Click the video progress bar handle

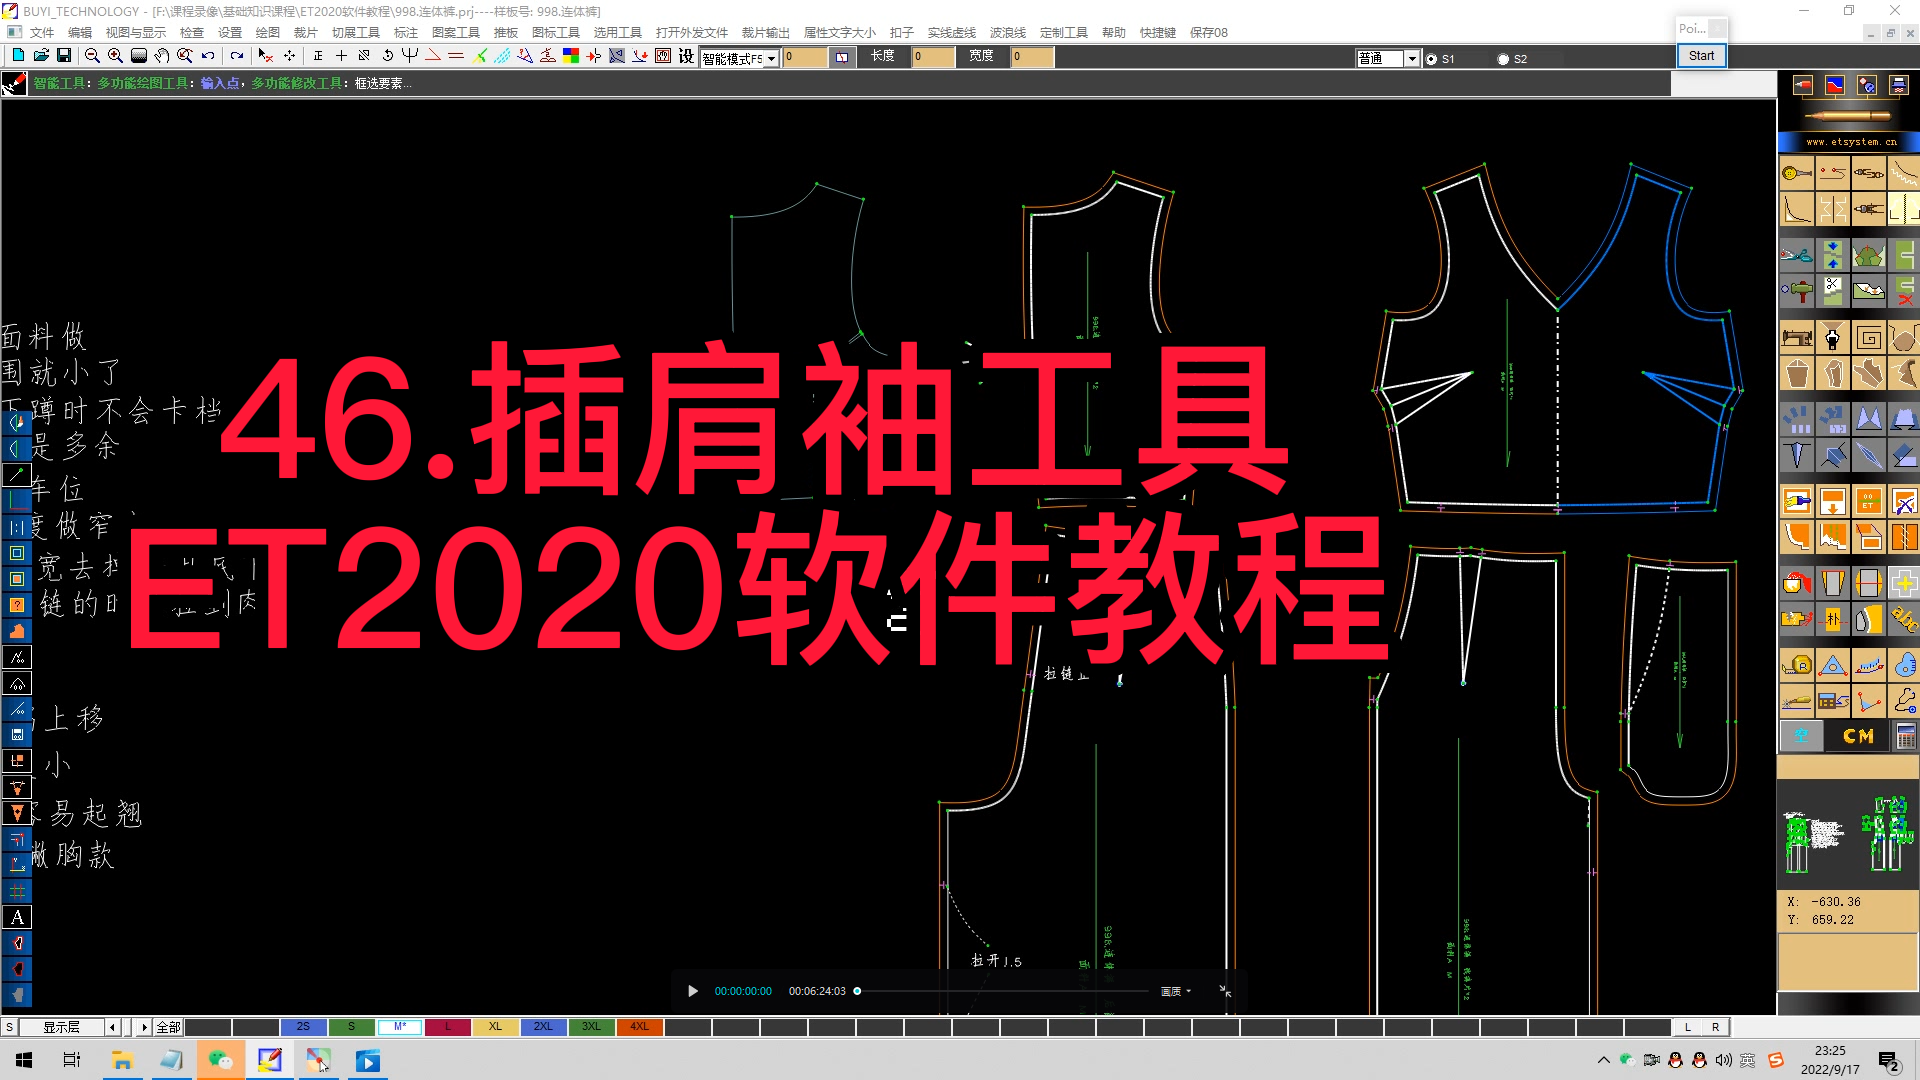click(857, 991)
